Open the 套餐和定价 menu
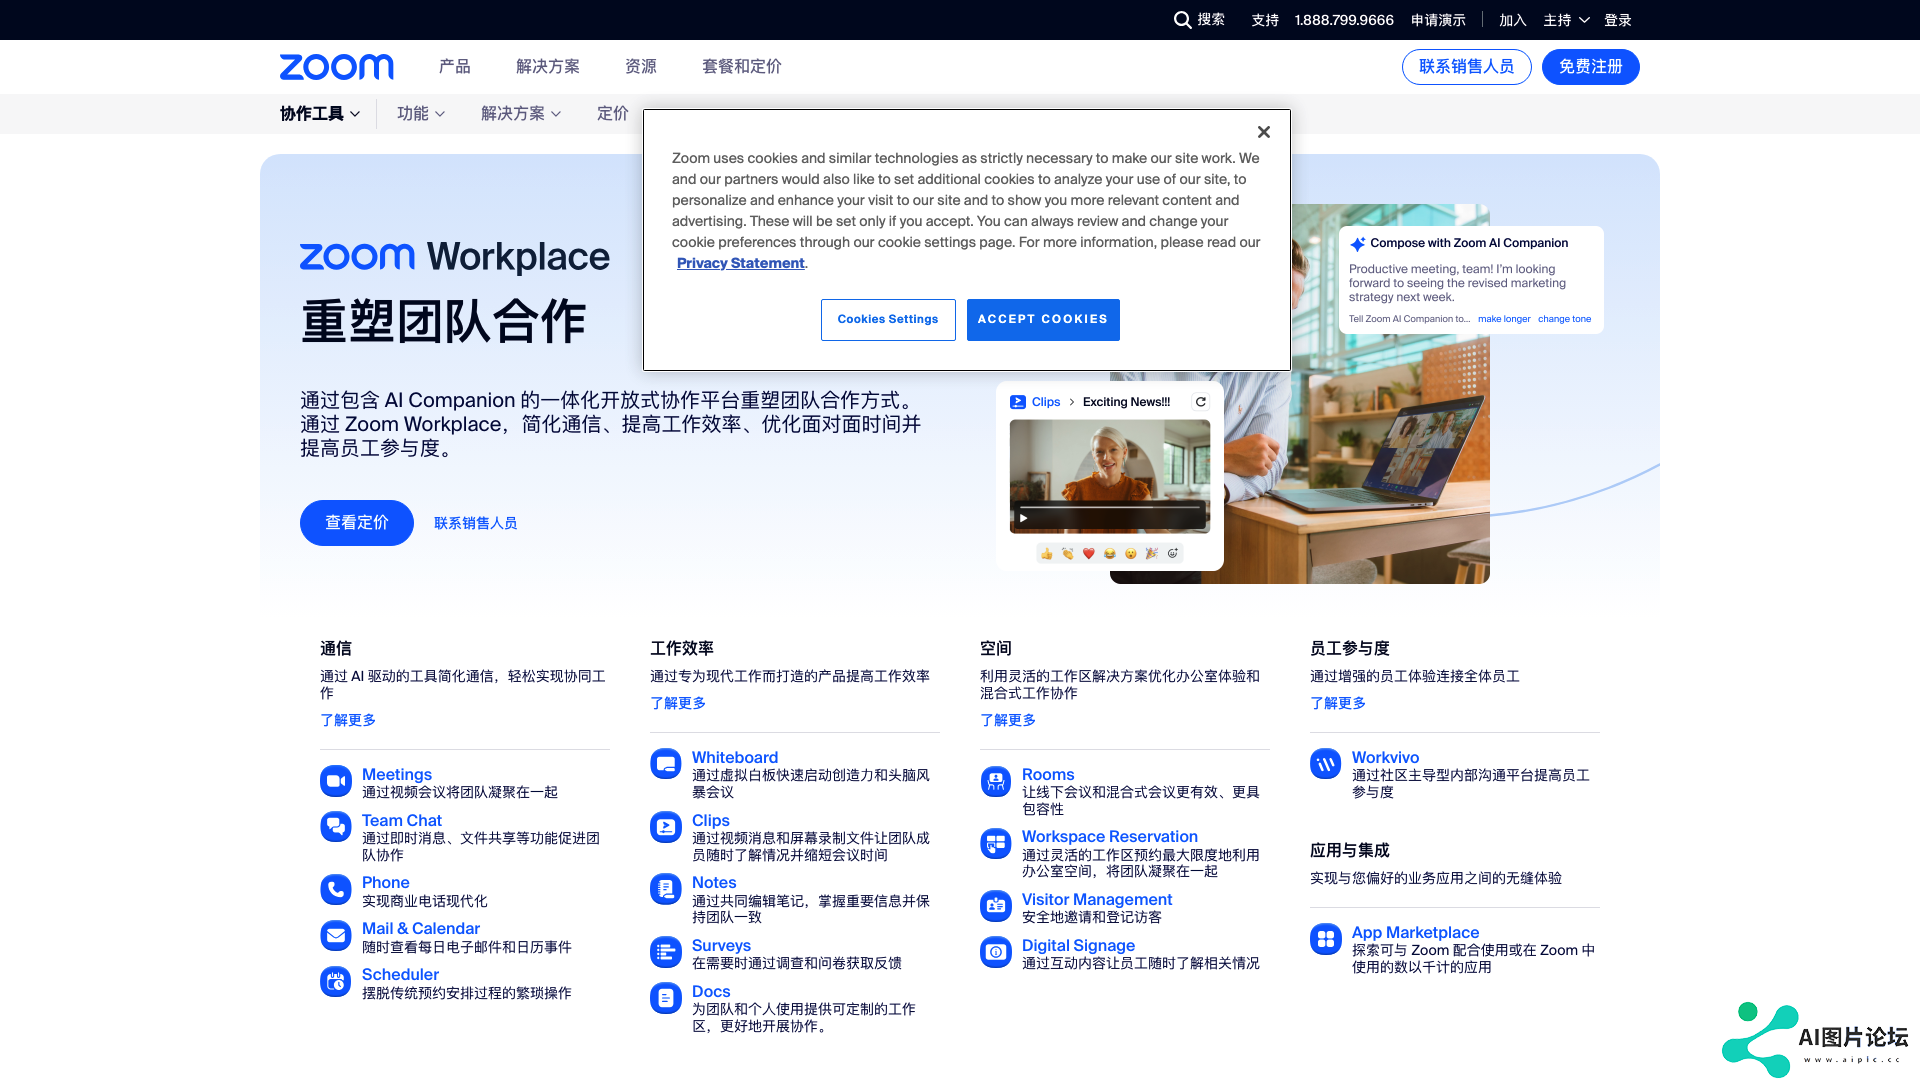Image resolution: width=1920 pixels, height=1080 pixels. coord(742,67)
